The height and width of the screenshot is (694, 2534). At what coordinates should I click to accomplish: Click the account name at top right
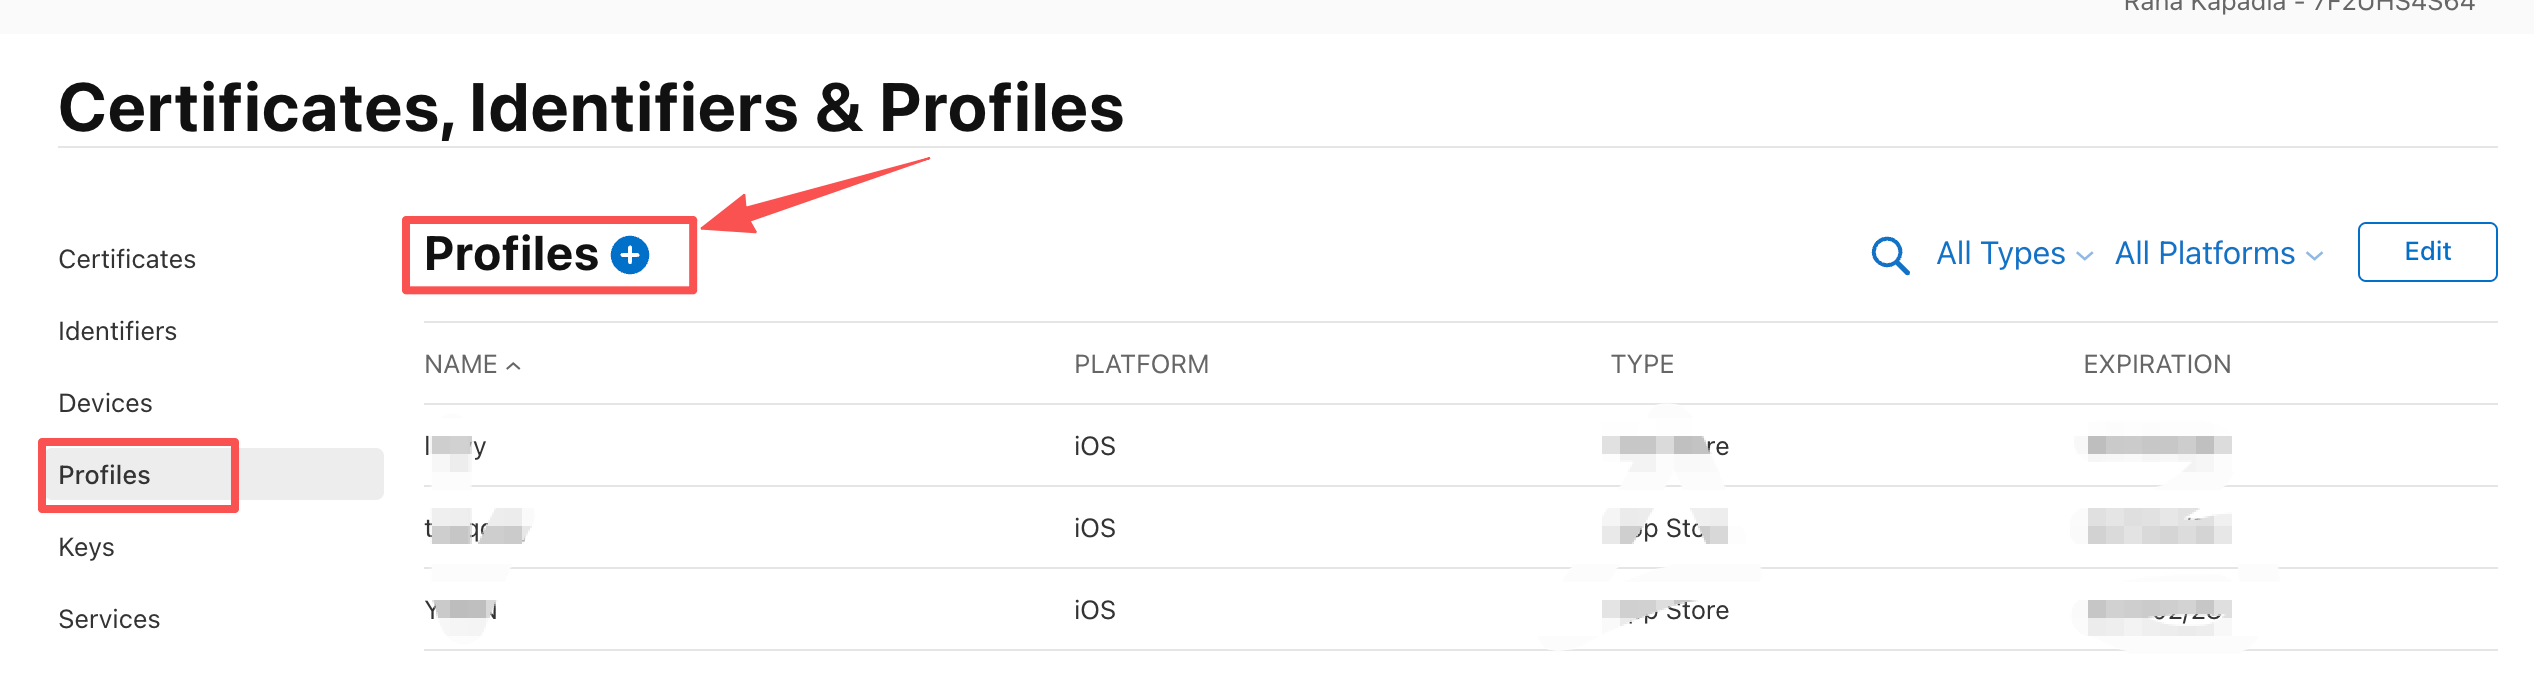pyautogui.click(x=2298, y=6)
